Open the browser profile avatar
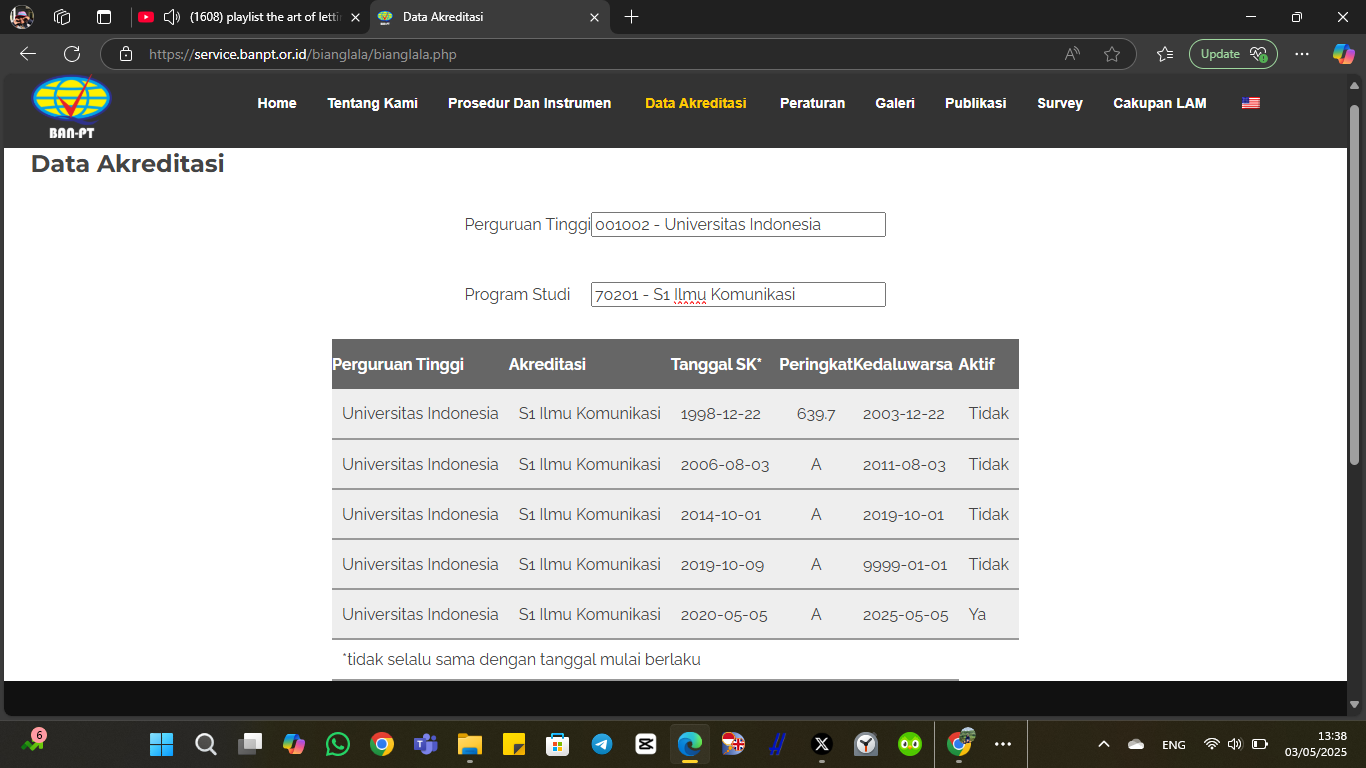1366x768 pixels. pyautogui.click(x=22, y=17)
